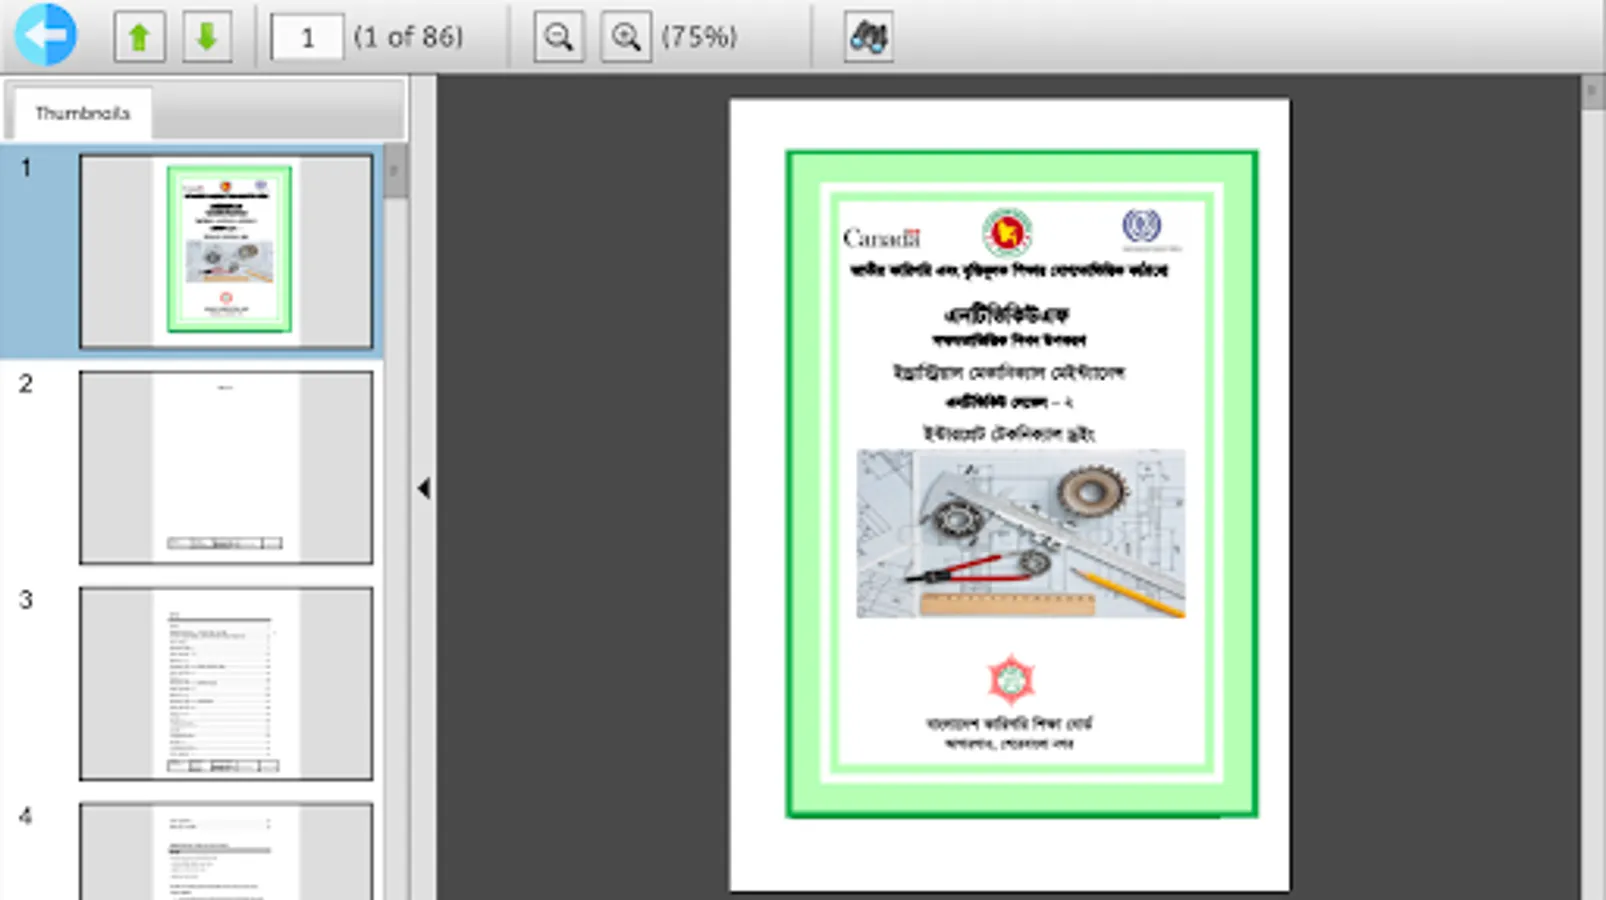Image resolution: width=1606 pixels, height=900 pixels.
Task: Open page 2 thumbnail
Action: [226, 467]
